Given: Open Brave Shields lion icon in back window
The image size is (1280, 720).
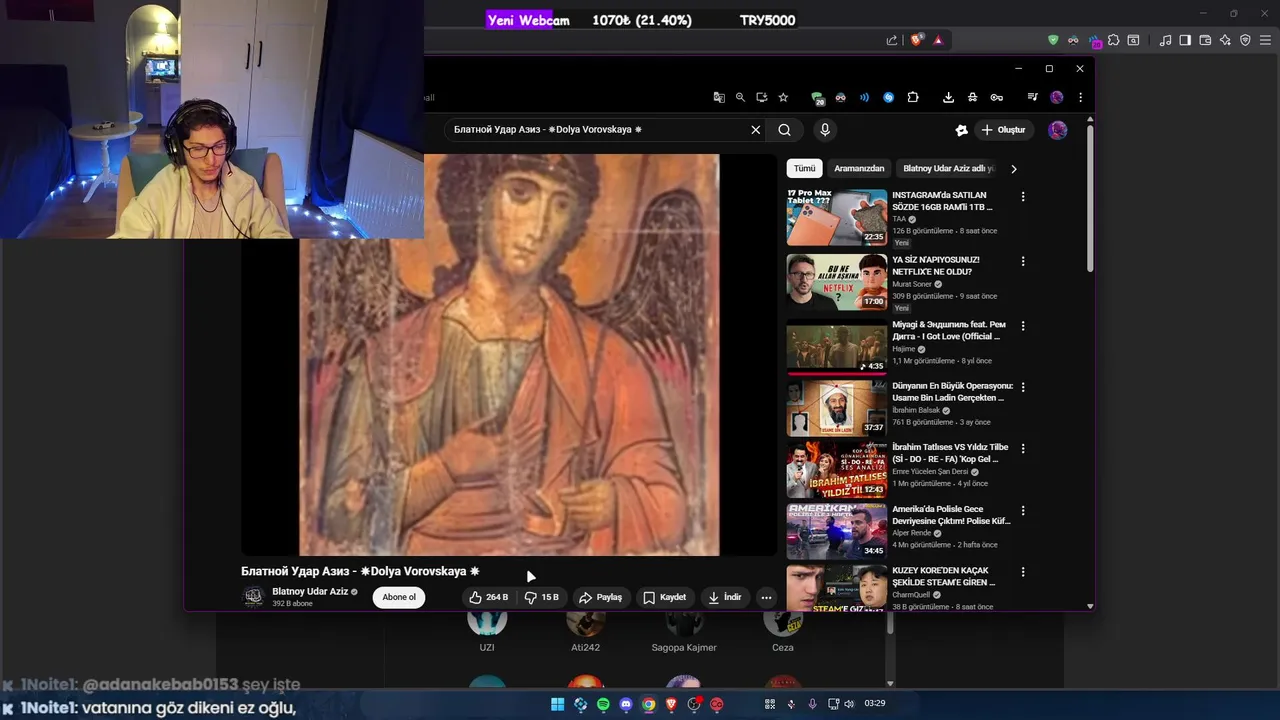Looking at the screenshot, I should click(917, 40).
